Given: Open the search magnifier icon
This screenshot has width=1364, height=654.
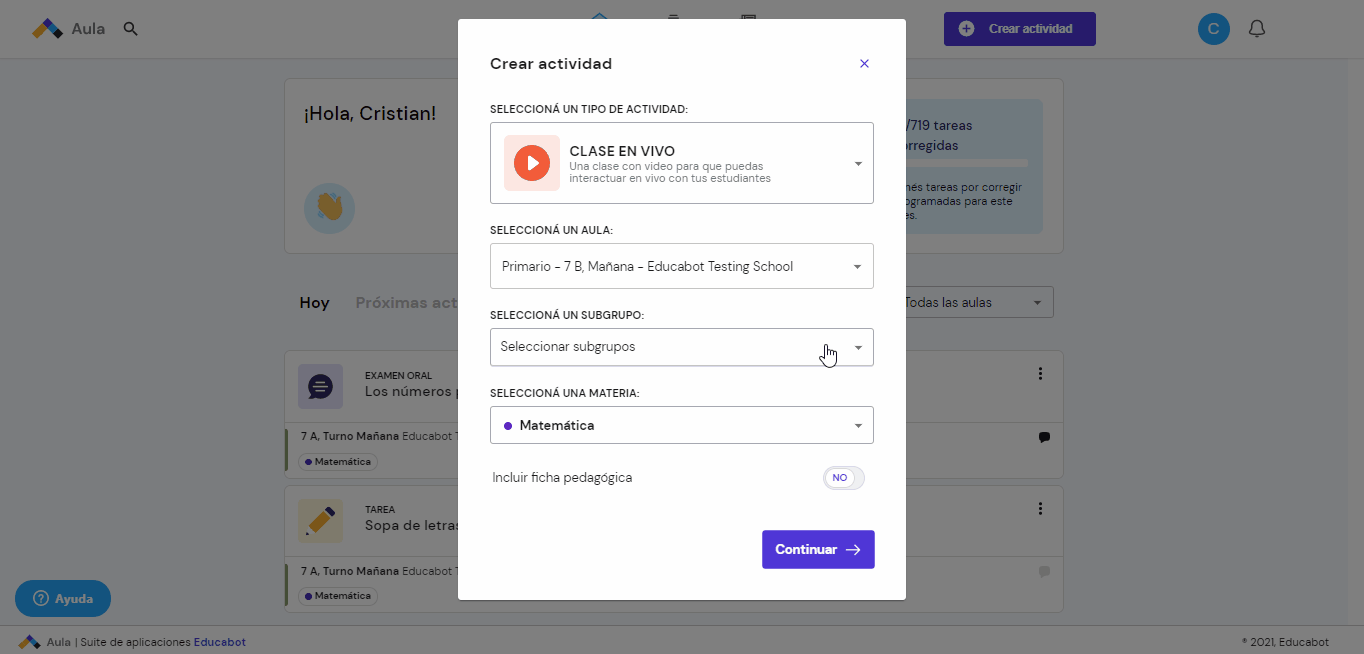Looking at the screenshot, I should 130,29.
